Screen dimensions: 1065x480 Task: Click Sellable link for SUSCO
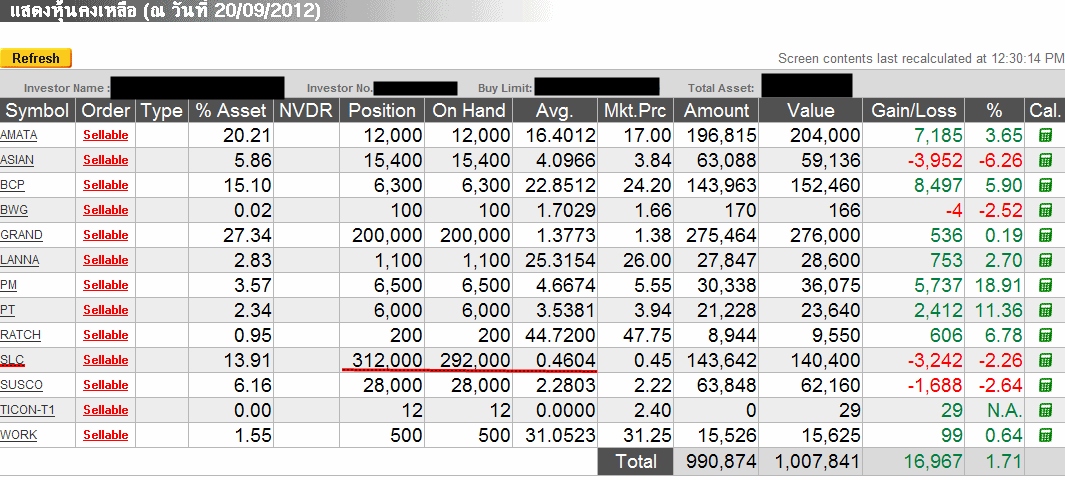click(x=105, y=385)
